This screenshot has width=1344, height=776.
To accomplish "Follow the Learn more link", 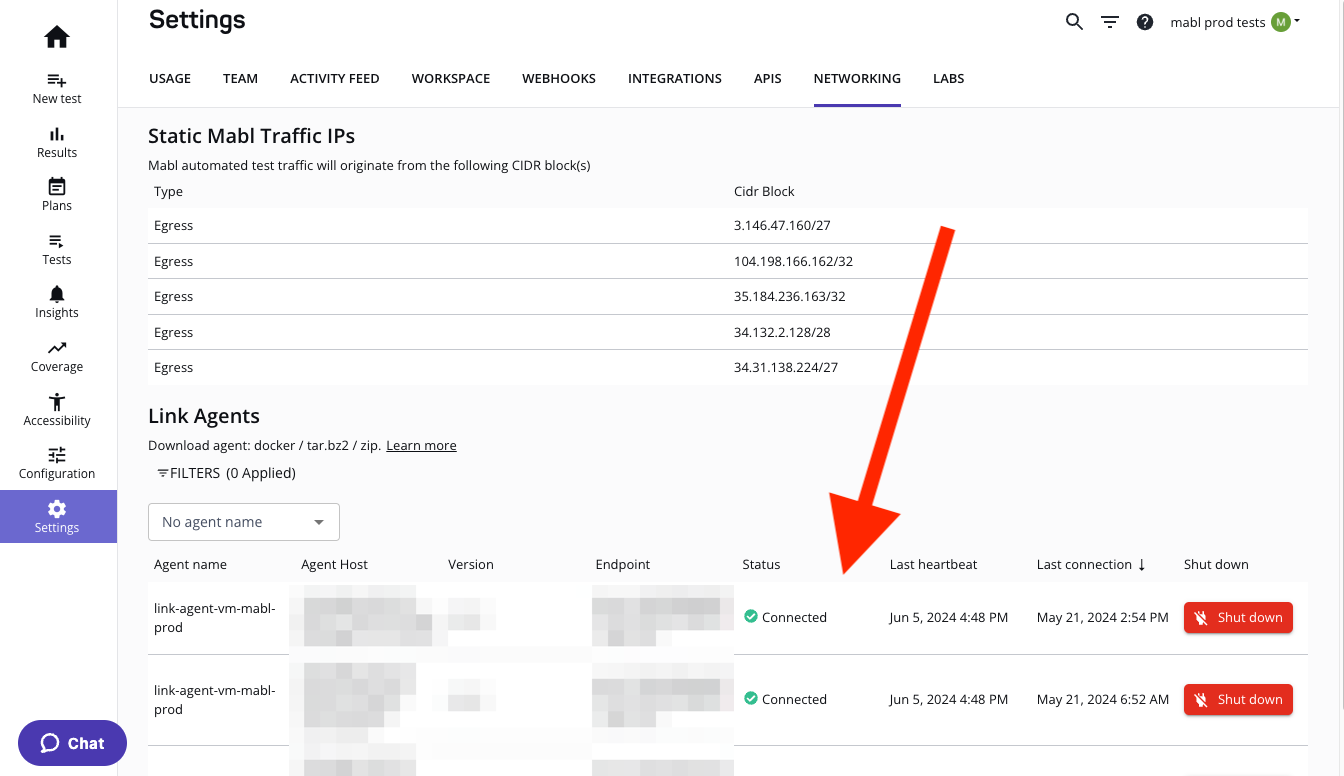I will tap(421, 446).
